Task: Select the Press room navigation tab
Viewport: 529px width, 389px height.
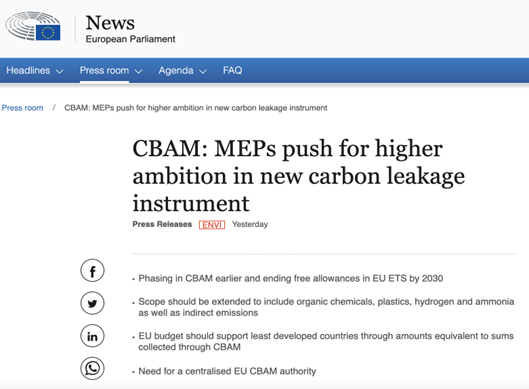Action: pyautogui.click(x=104, y=71)
